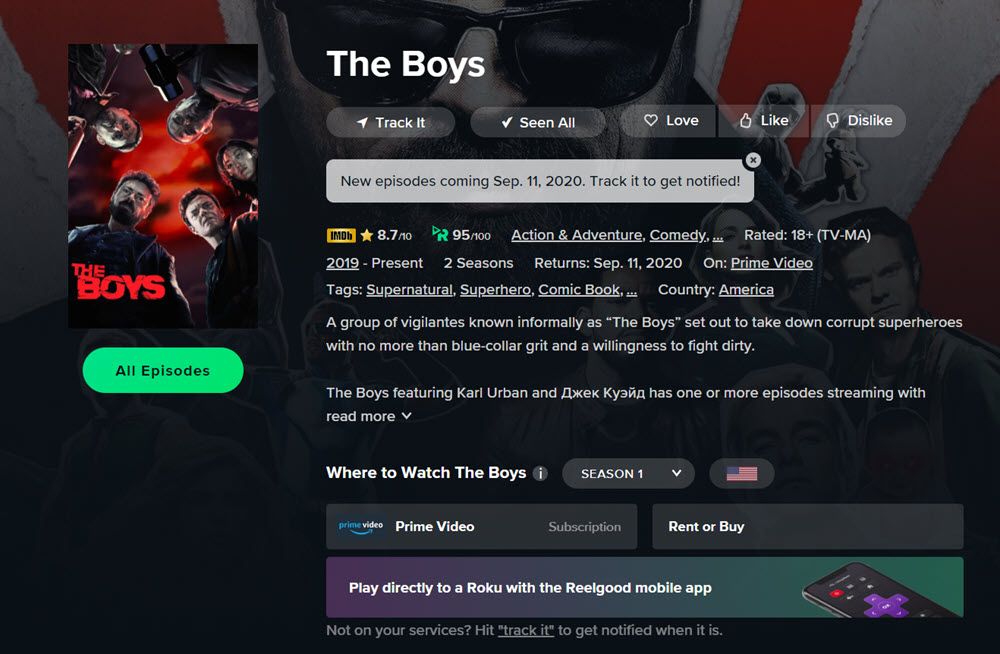The height and width of the screenshot is (654, 1000).
Task: Toggle Love with the heart icon
Action: 670,121
